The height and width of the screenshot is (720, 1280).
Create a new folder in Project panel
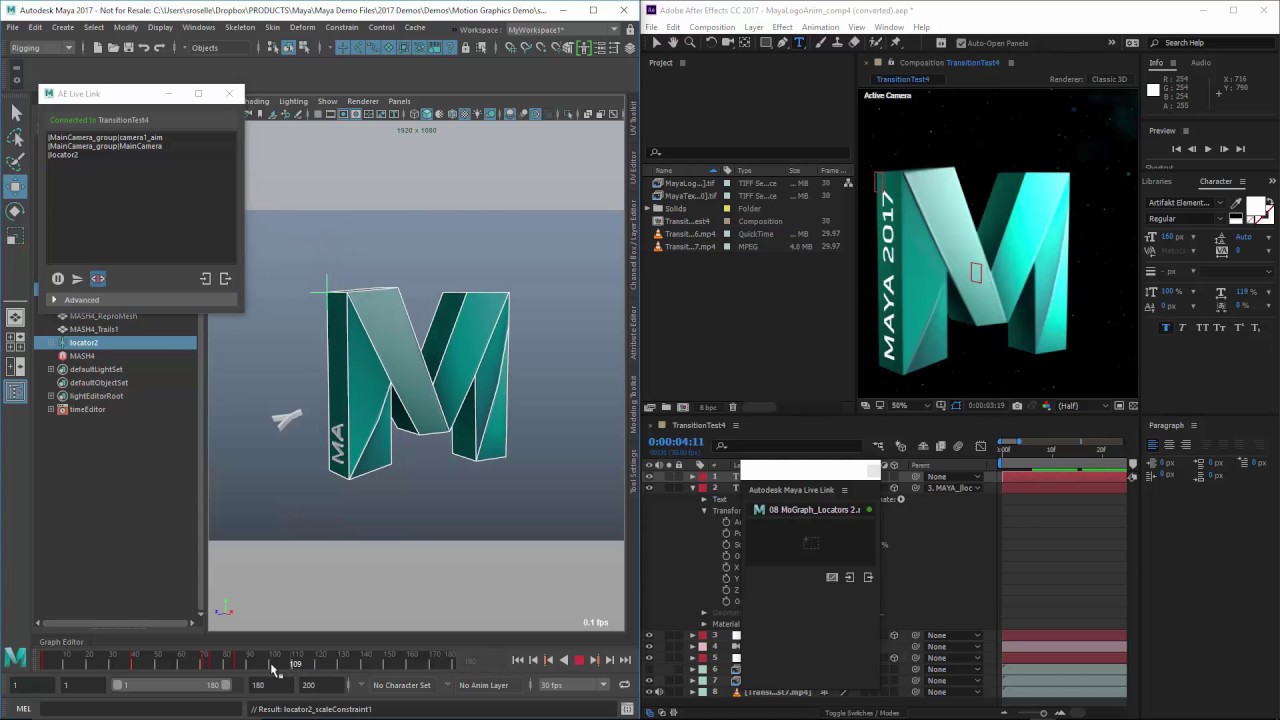pos(667,407)
